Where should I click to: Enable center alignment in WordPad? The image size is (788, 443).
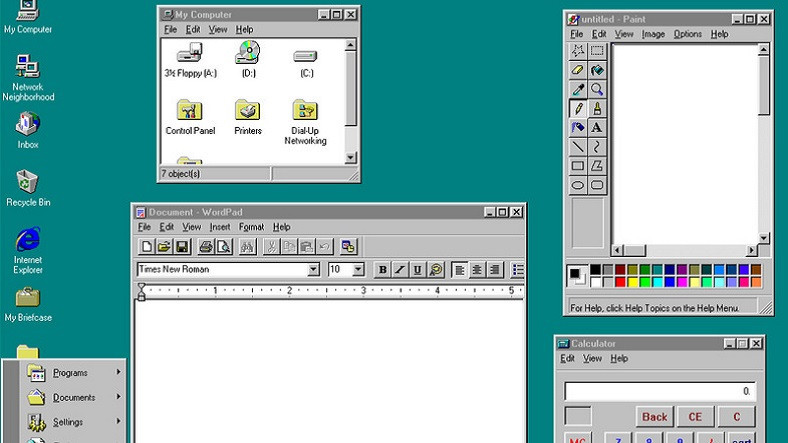pos(477,270)
